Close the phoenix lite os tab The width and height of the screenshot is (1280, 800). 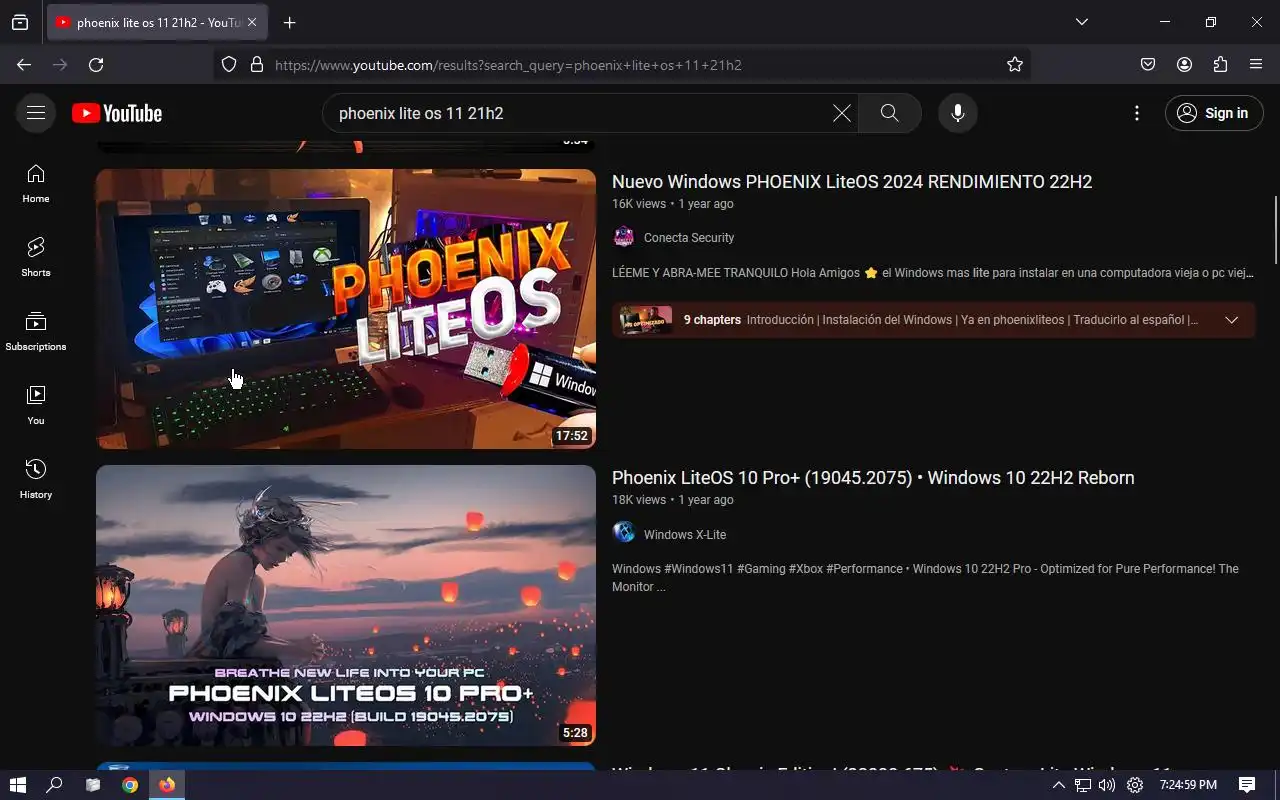[252, 22]
